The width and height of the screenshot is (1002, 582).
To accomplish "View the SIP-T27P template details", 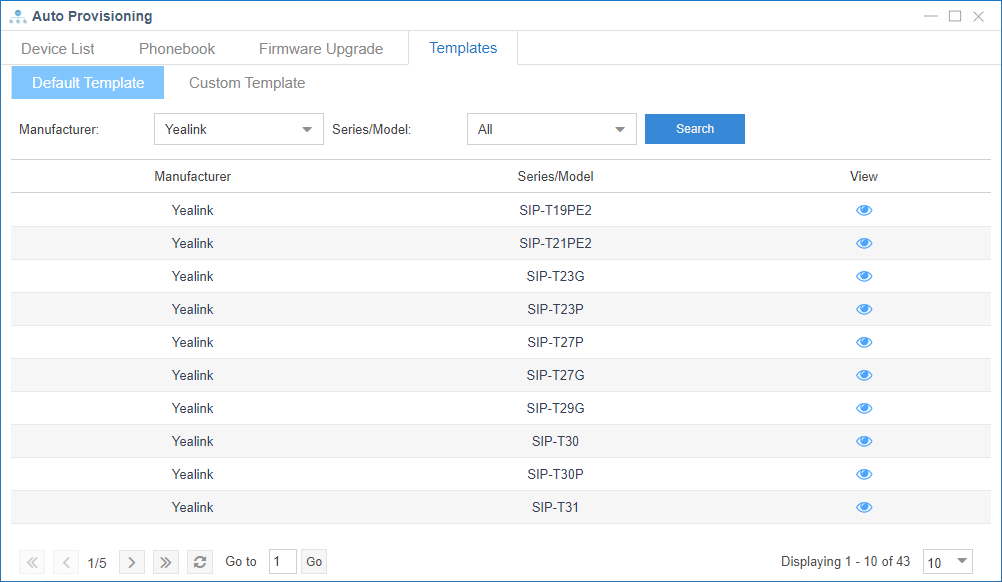I will (x=864, y=342).
